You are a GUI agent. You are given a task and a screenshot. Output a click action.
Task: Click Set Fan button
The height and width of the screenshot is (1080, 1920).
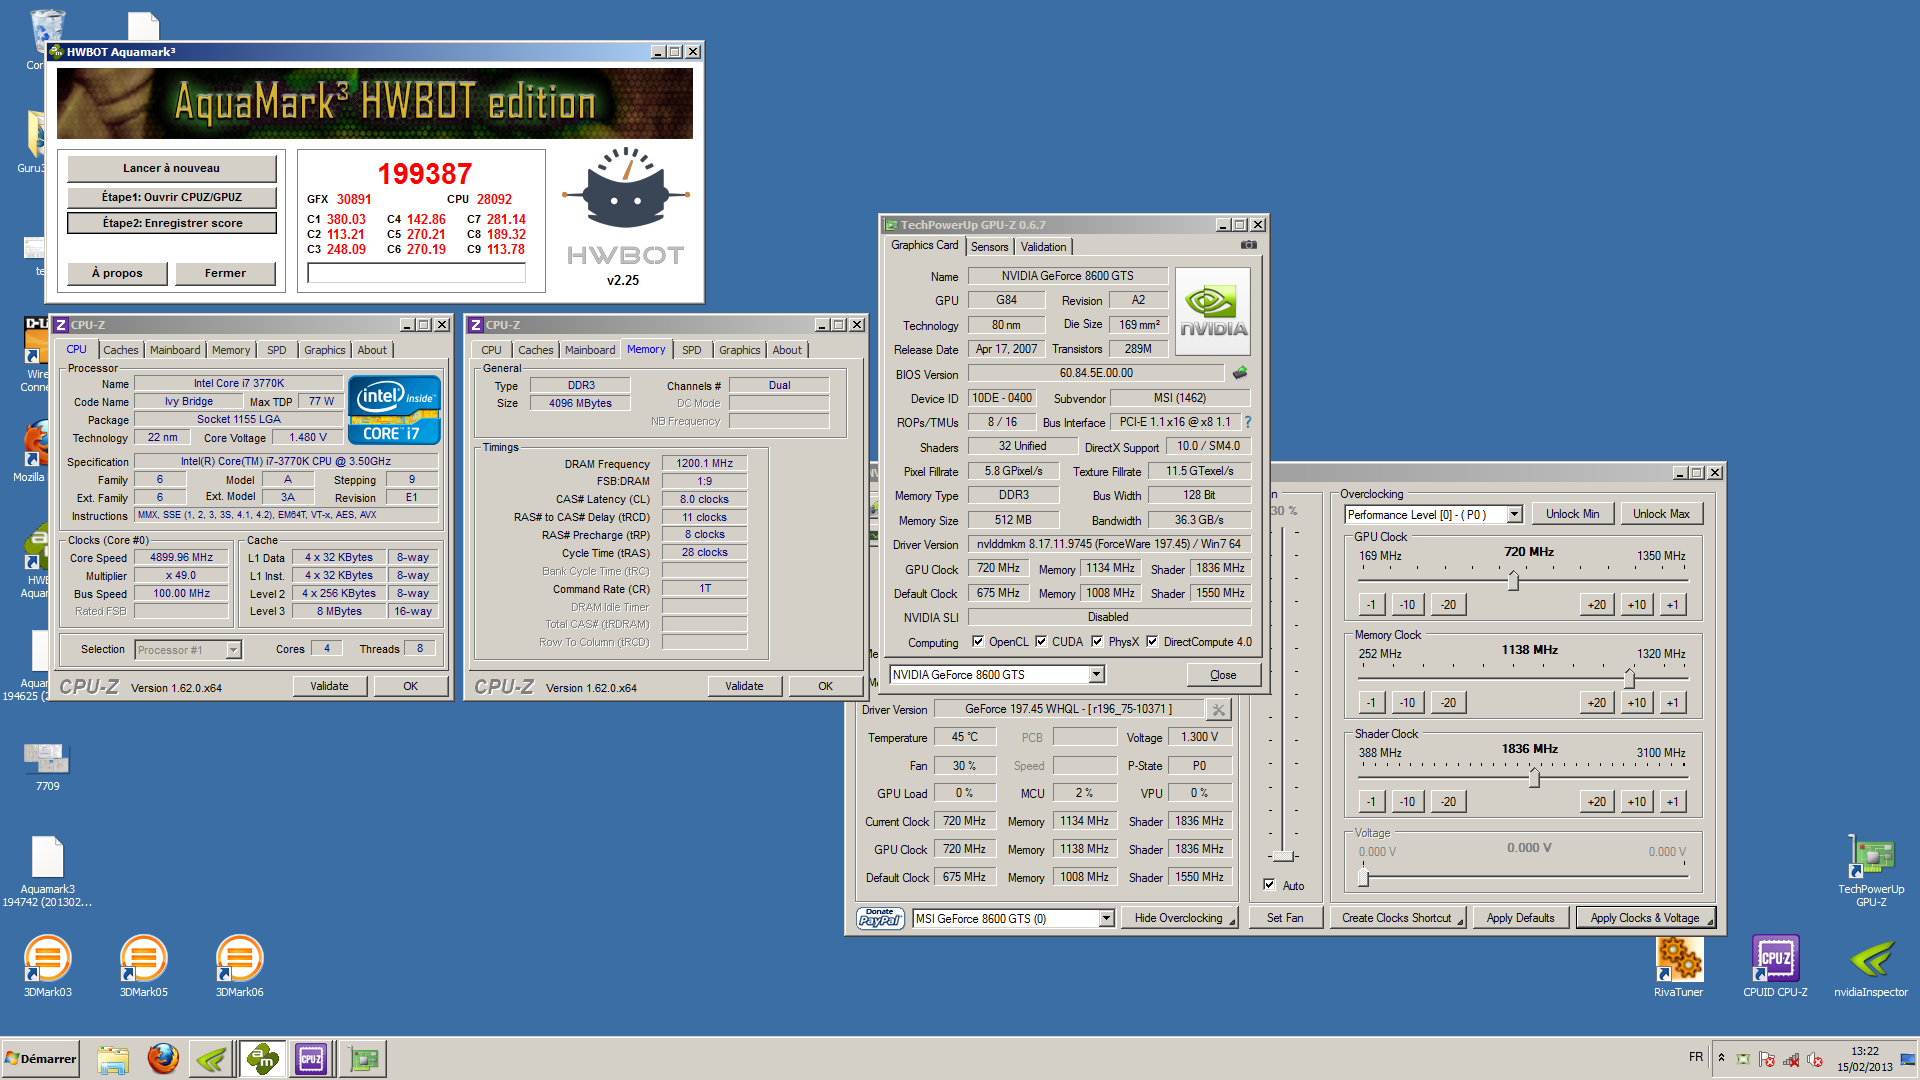(x=1285, y=918)
